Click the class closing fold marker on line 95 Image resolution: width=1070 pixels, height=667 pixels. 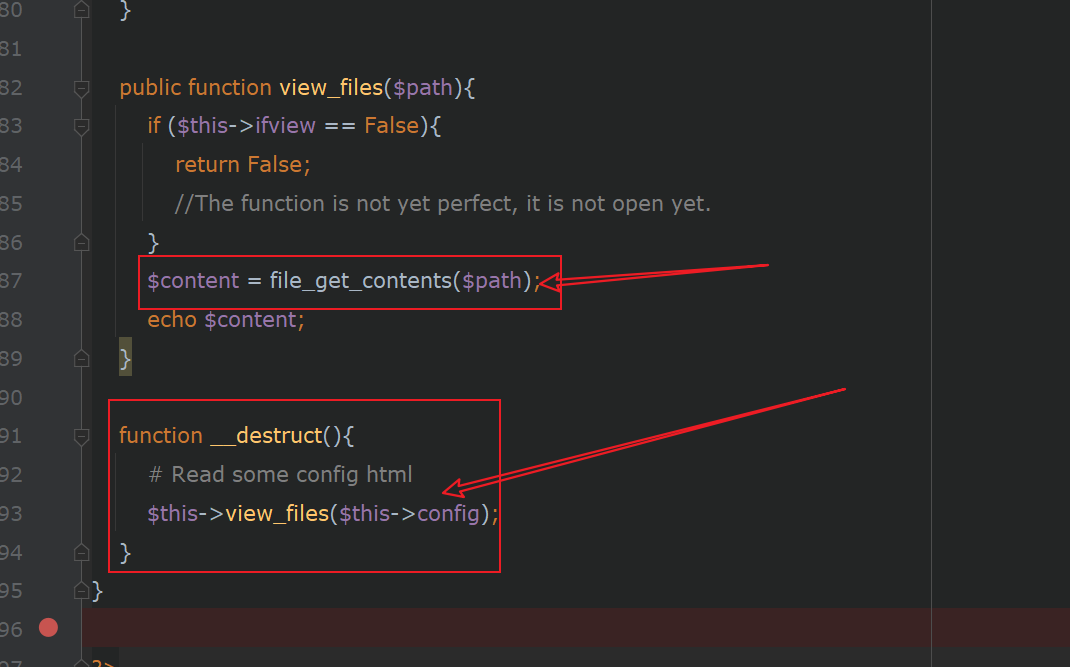point(81,590)
